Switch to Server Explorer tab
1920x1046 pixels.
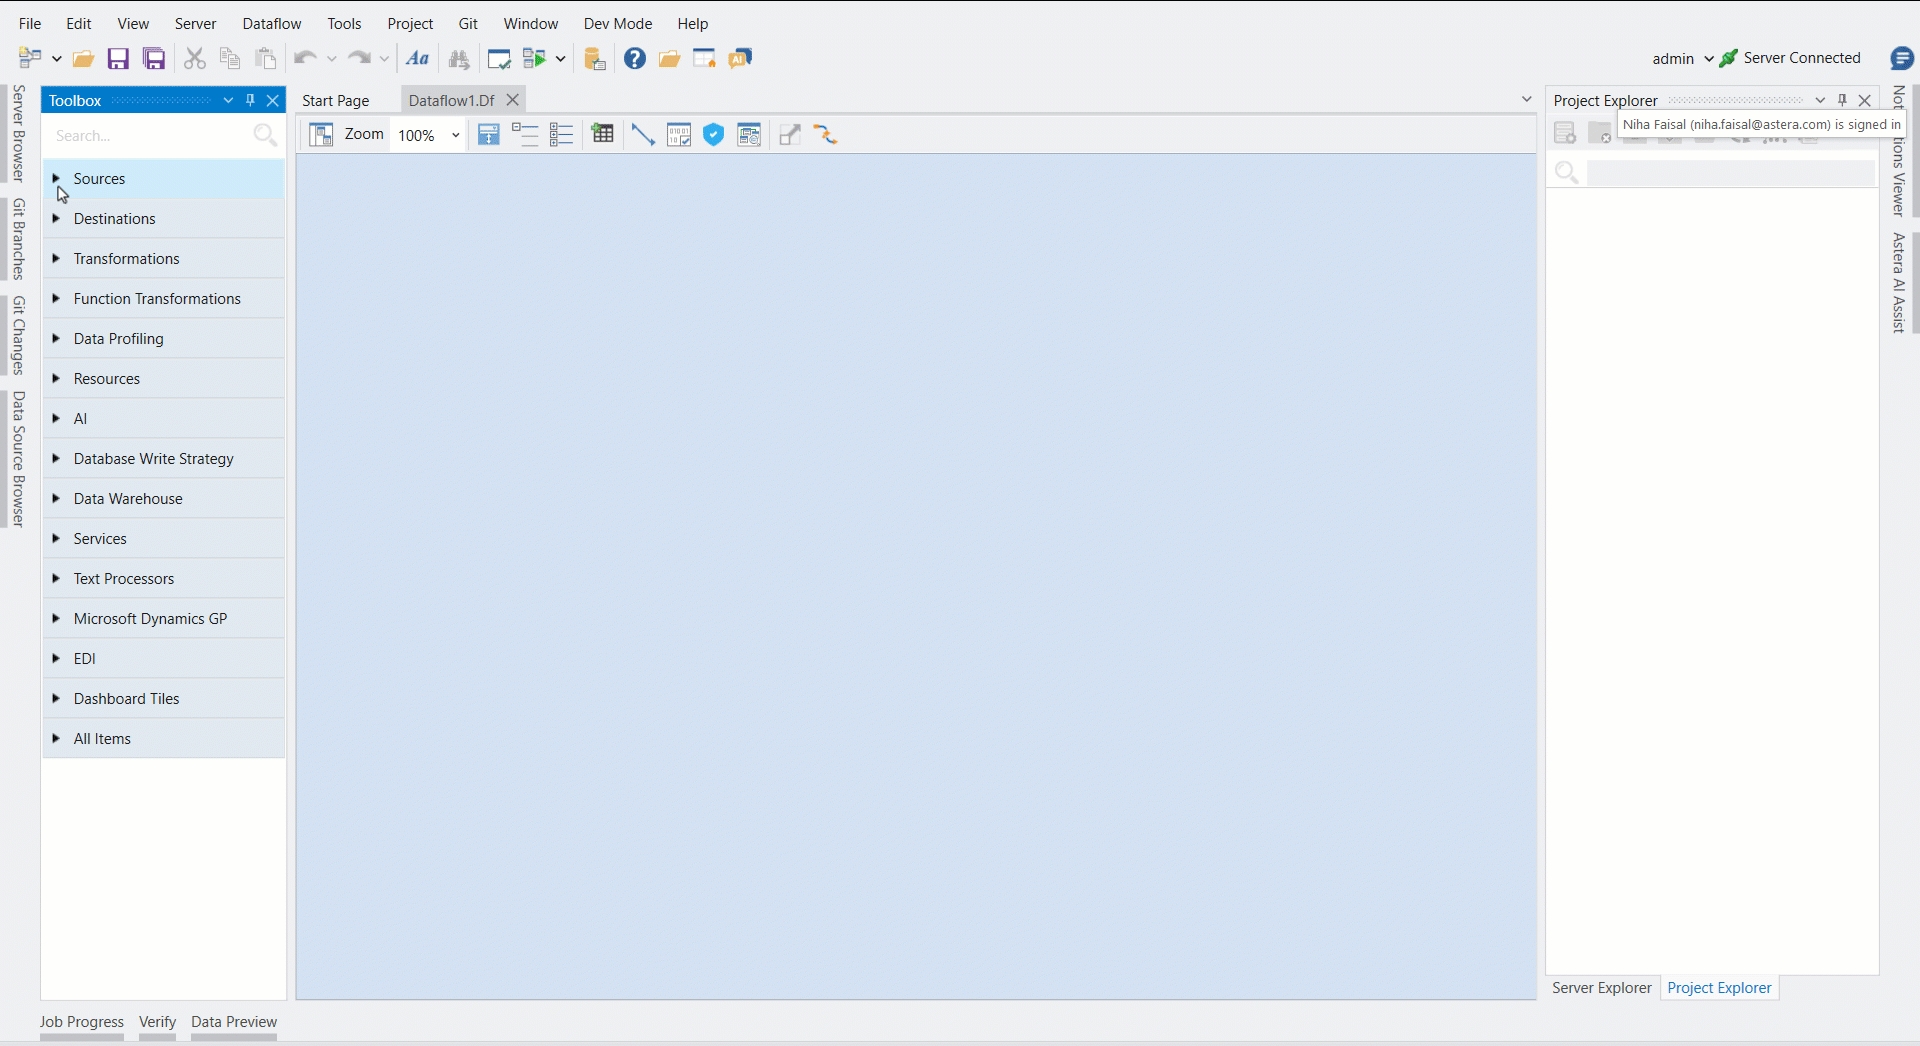click(1601, 988)
